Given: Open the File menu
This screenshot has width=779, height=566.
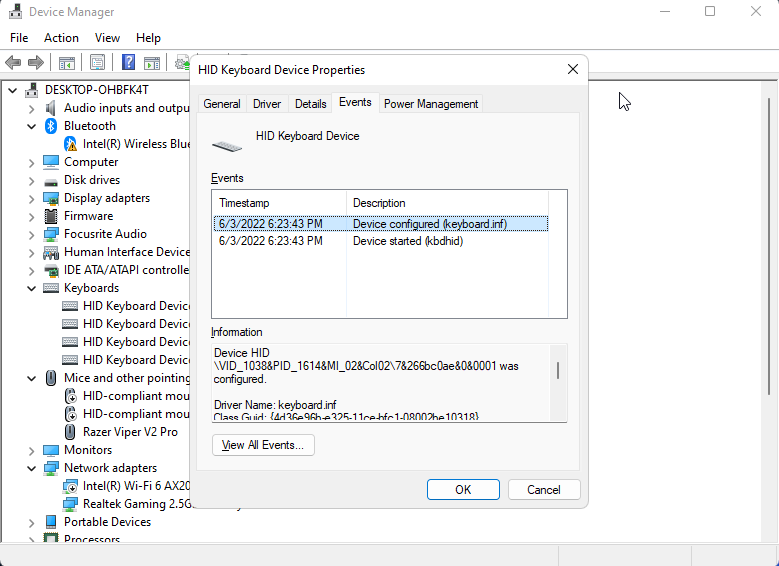Looking at the screenshot, I should click(19, 38).
